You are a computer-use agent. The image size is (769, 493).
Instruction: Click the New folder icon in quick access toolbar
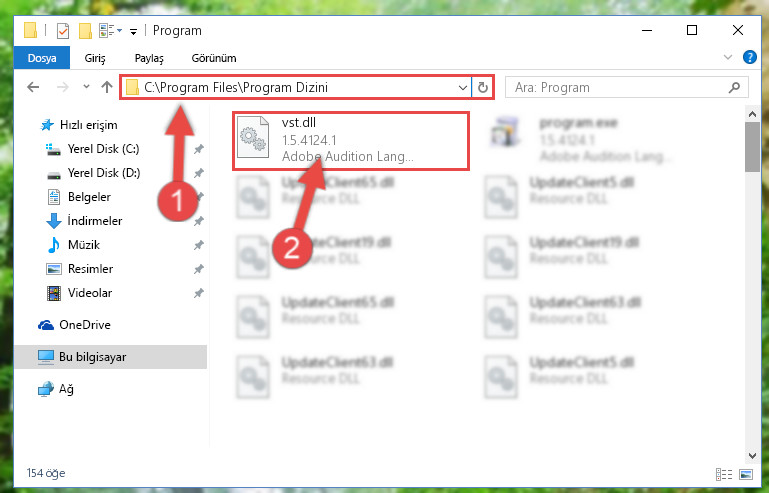[x=85, y=31]
